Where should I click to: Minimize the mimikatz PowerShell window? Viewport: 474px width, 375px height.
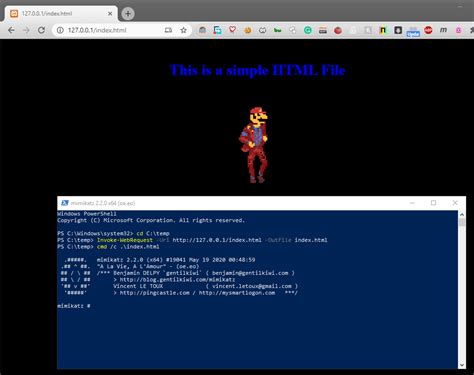coord(412,203)
